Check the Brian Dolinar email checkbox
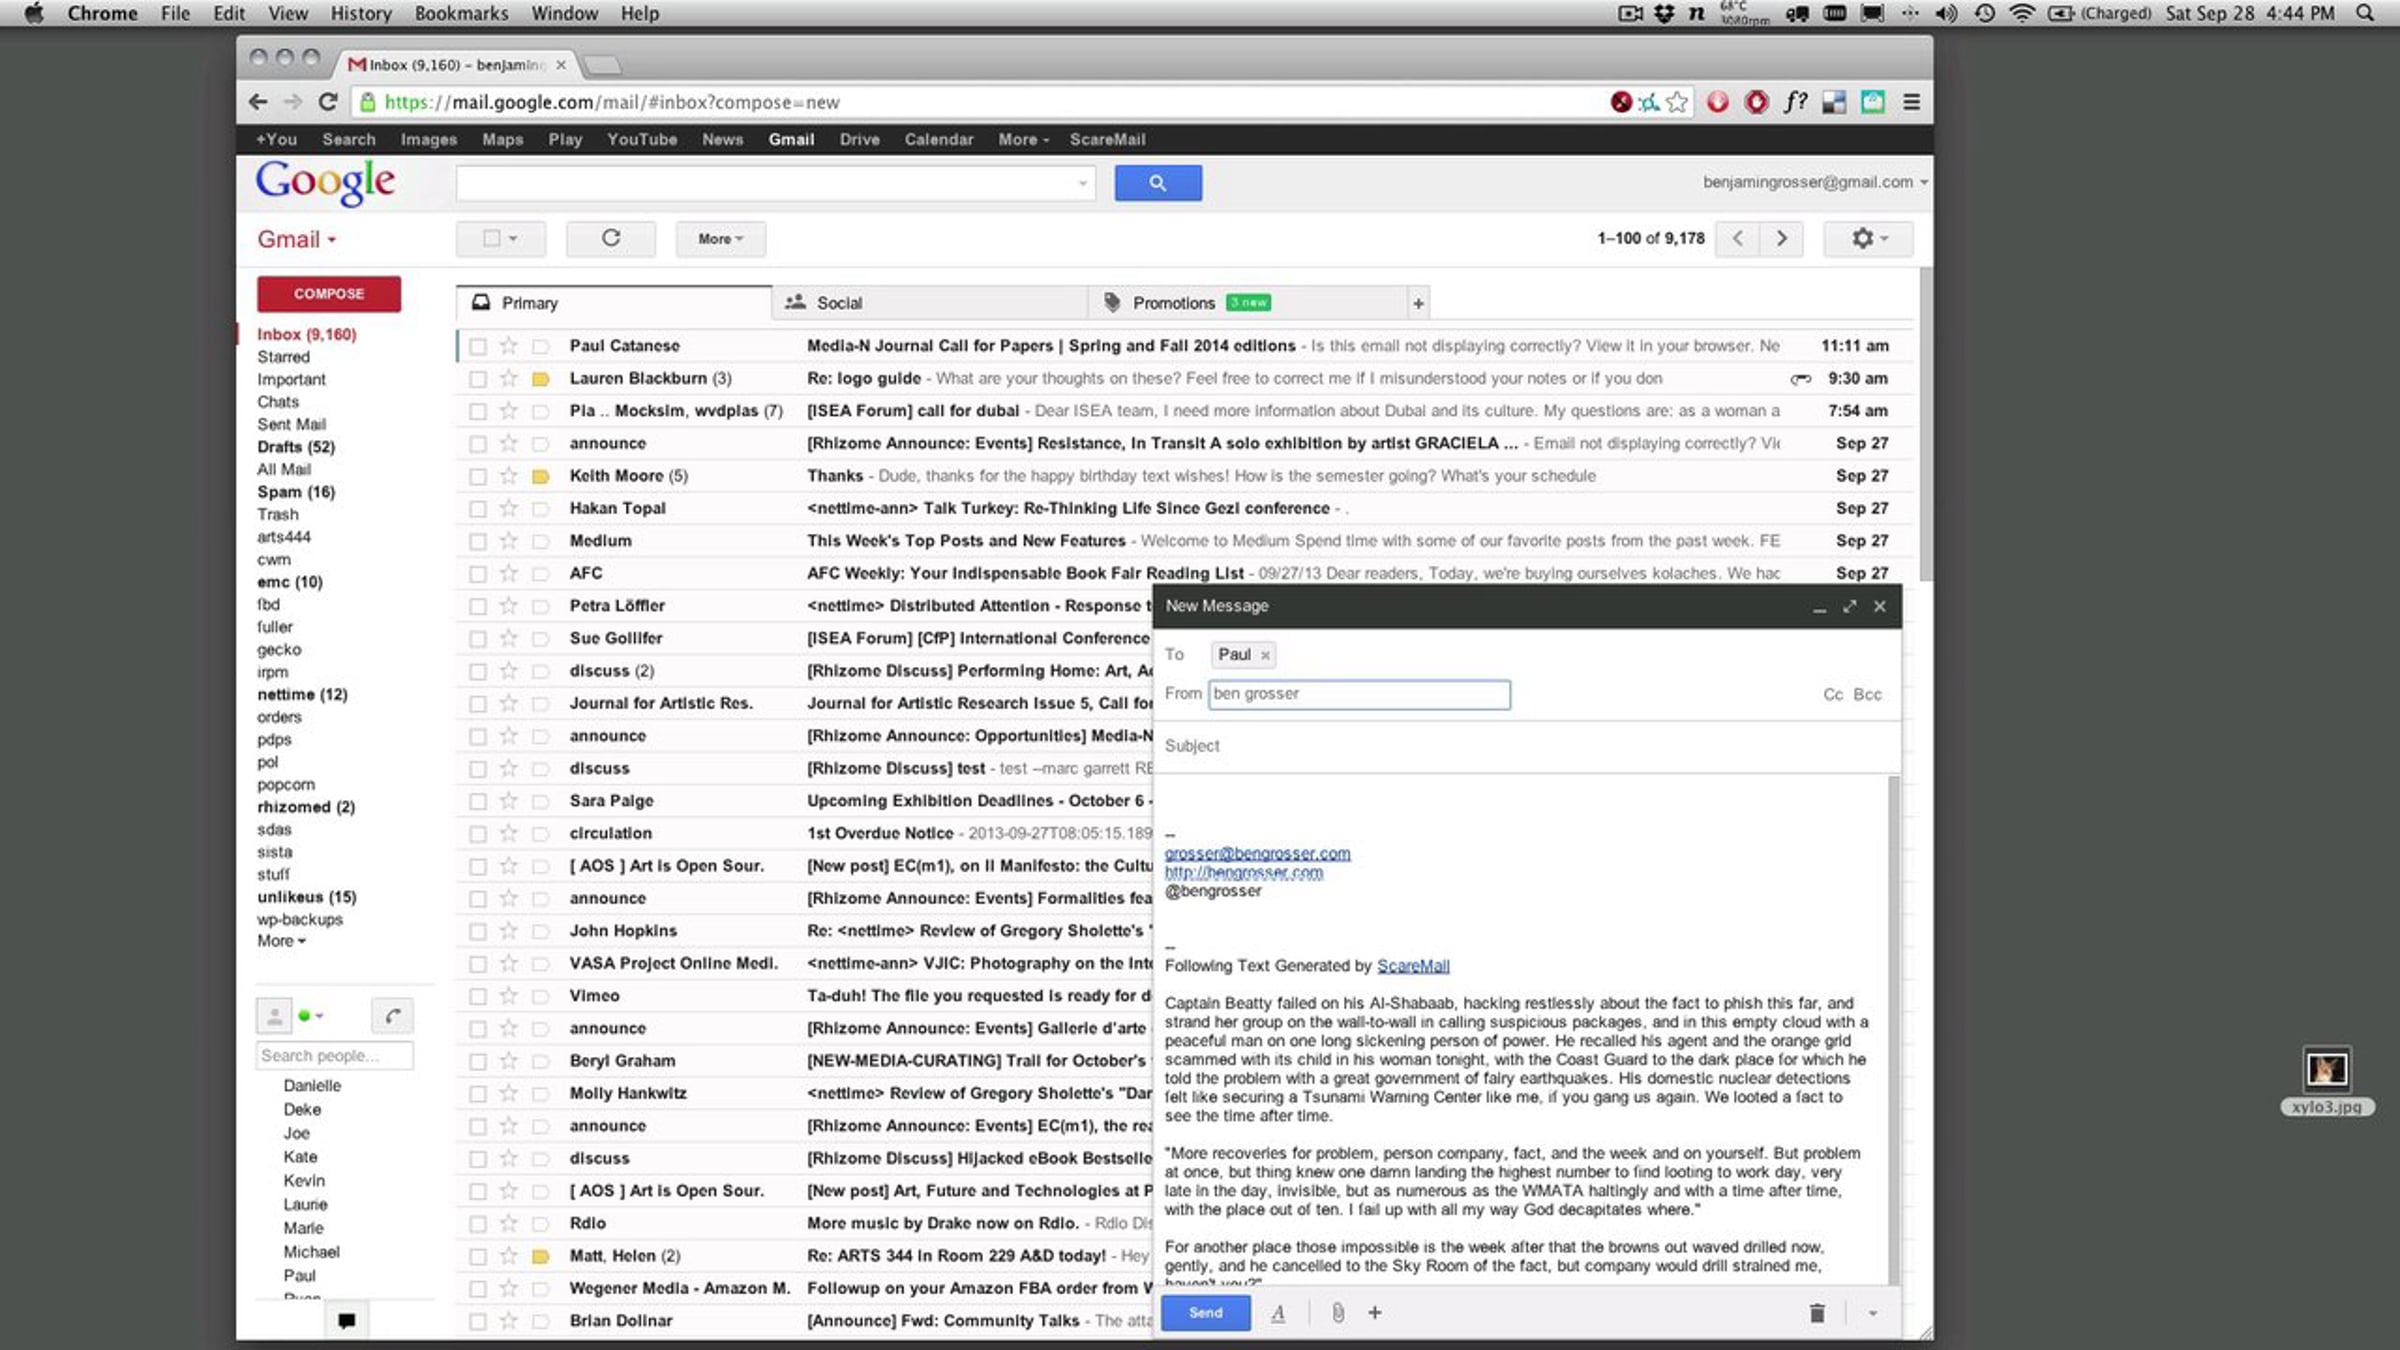The image size is (2400, 1350). [478, 1321]
